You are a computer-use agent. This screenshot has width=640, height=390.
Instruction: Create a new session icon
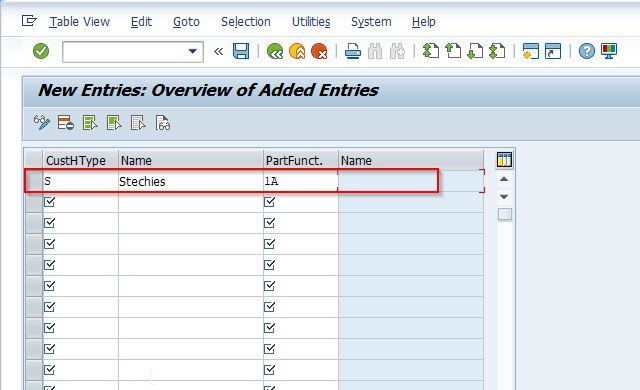[x=531, y=51]
